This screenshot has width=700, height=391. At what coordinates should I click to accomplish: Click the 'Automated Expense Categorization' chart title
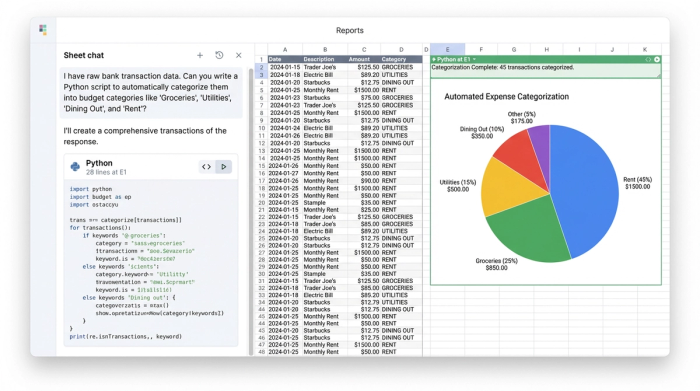click(506, 96)
